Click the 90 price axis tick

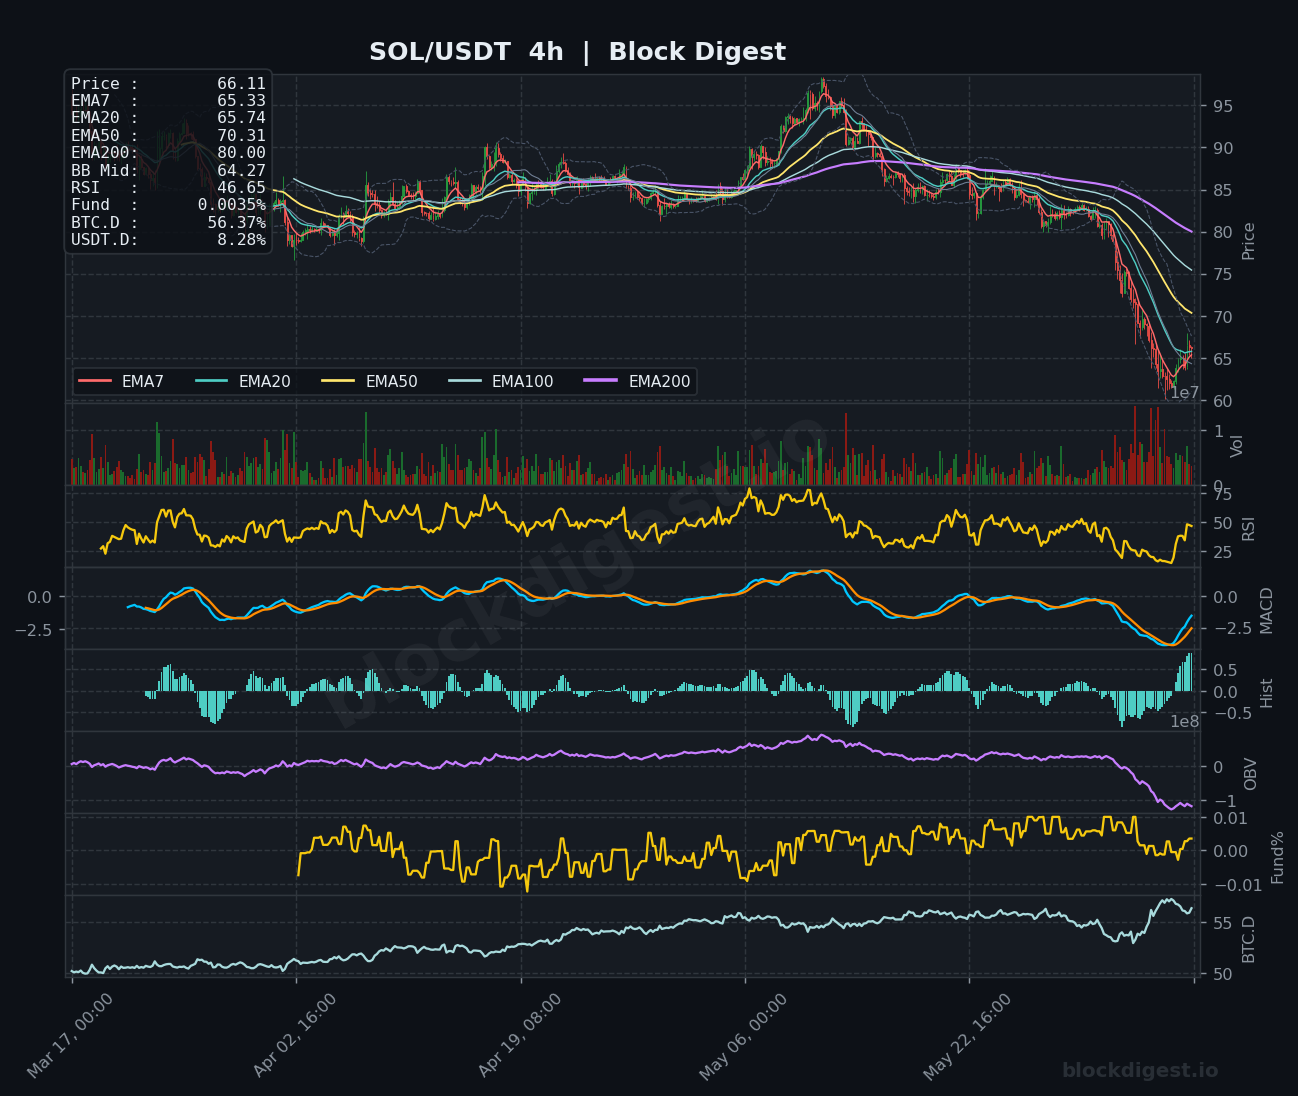point(1223,149)
